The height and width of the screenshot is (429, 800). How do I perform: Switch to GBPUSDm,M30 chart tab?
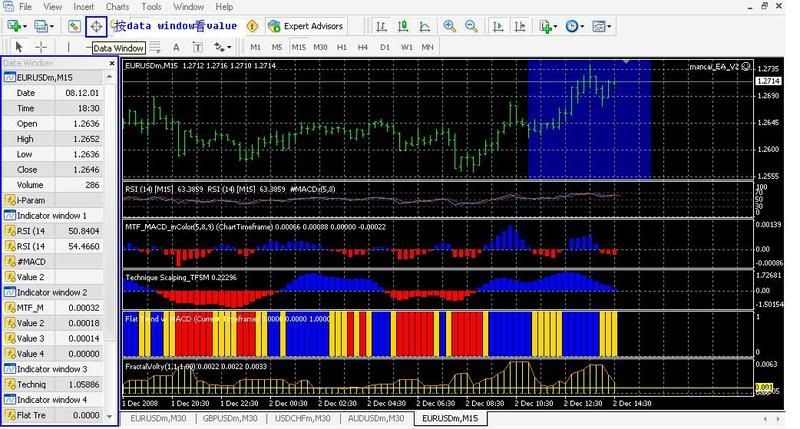coord(230,418)
